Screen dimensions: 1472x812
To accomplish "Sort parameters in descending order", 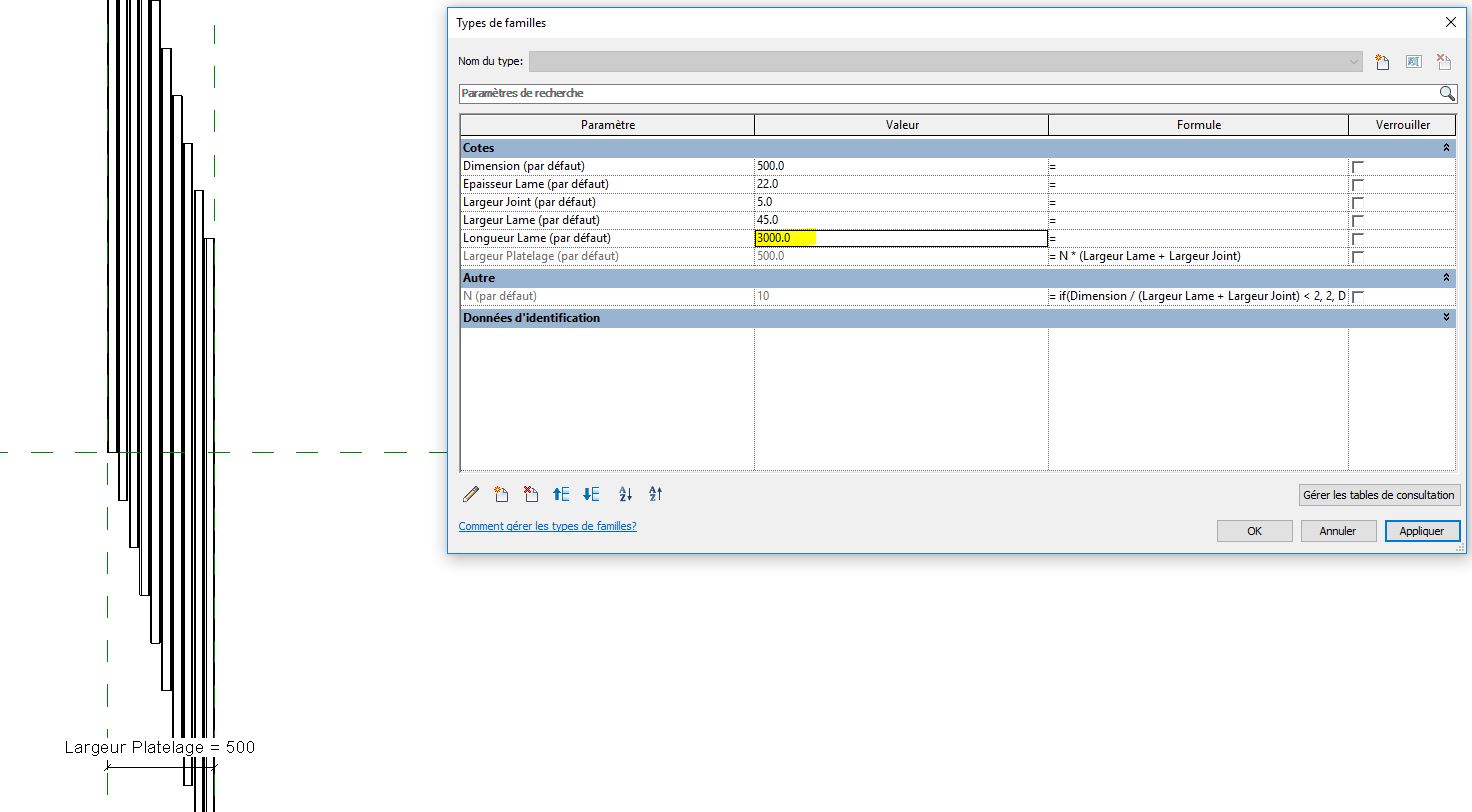I will click(x=656, y=494).
